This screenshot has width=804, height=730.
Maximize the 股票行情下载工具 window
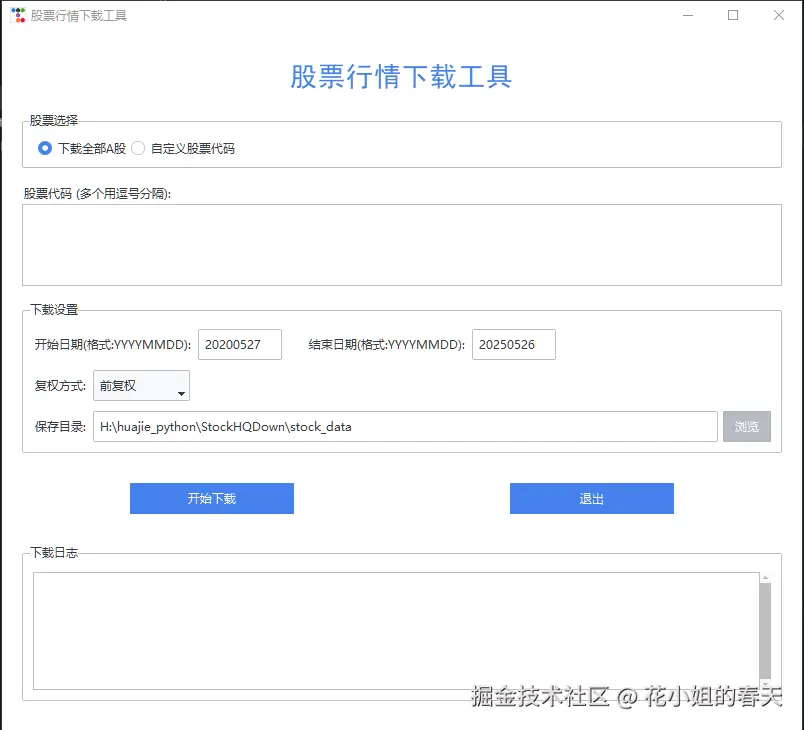coord(733,15)
